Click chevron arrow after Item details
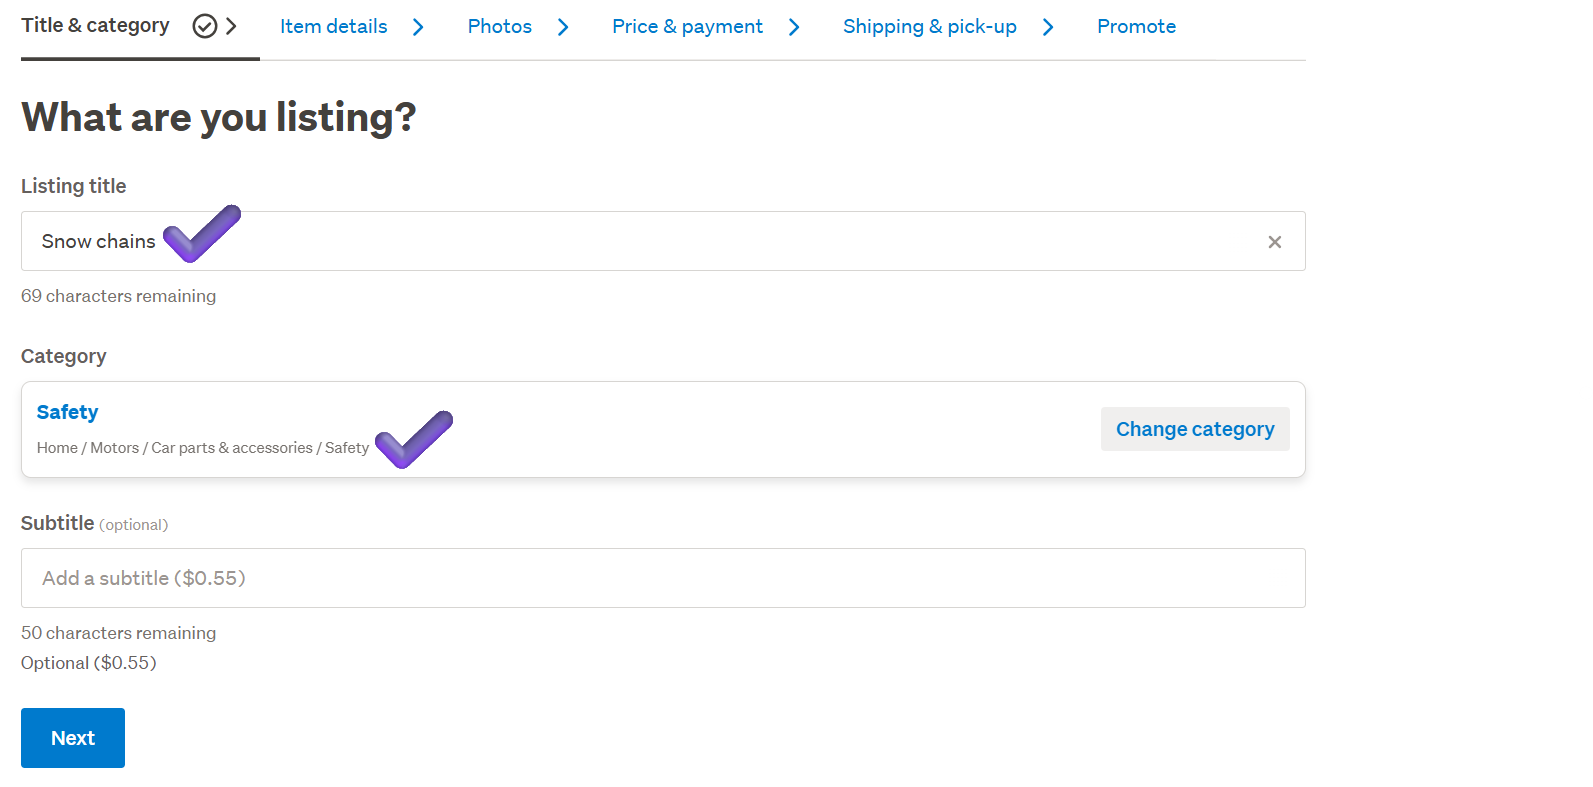This screenshot has width=1593, height=787. (x=418, y=27)
